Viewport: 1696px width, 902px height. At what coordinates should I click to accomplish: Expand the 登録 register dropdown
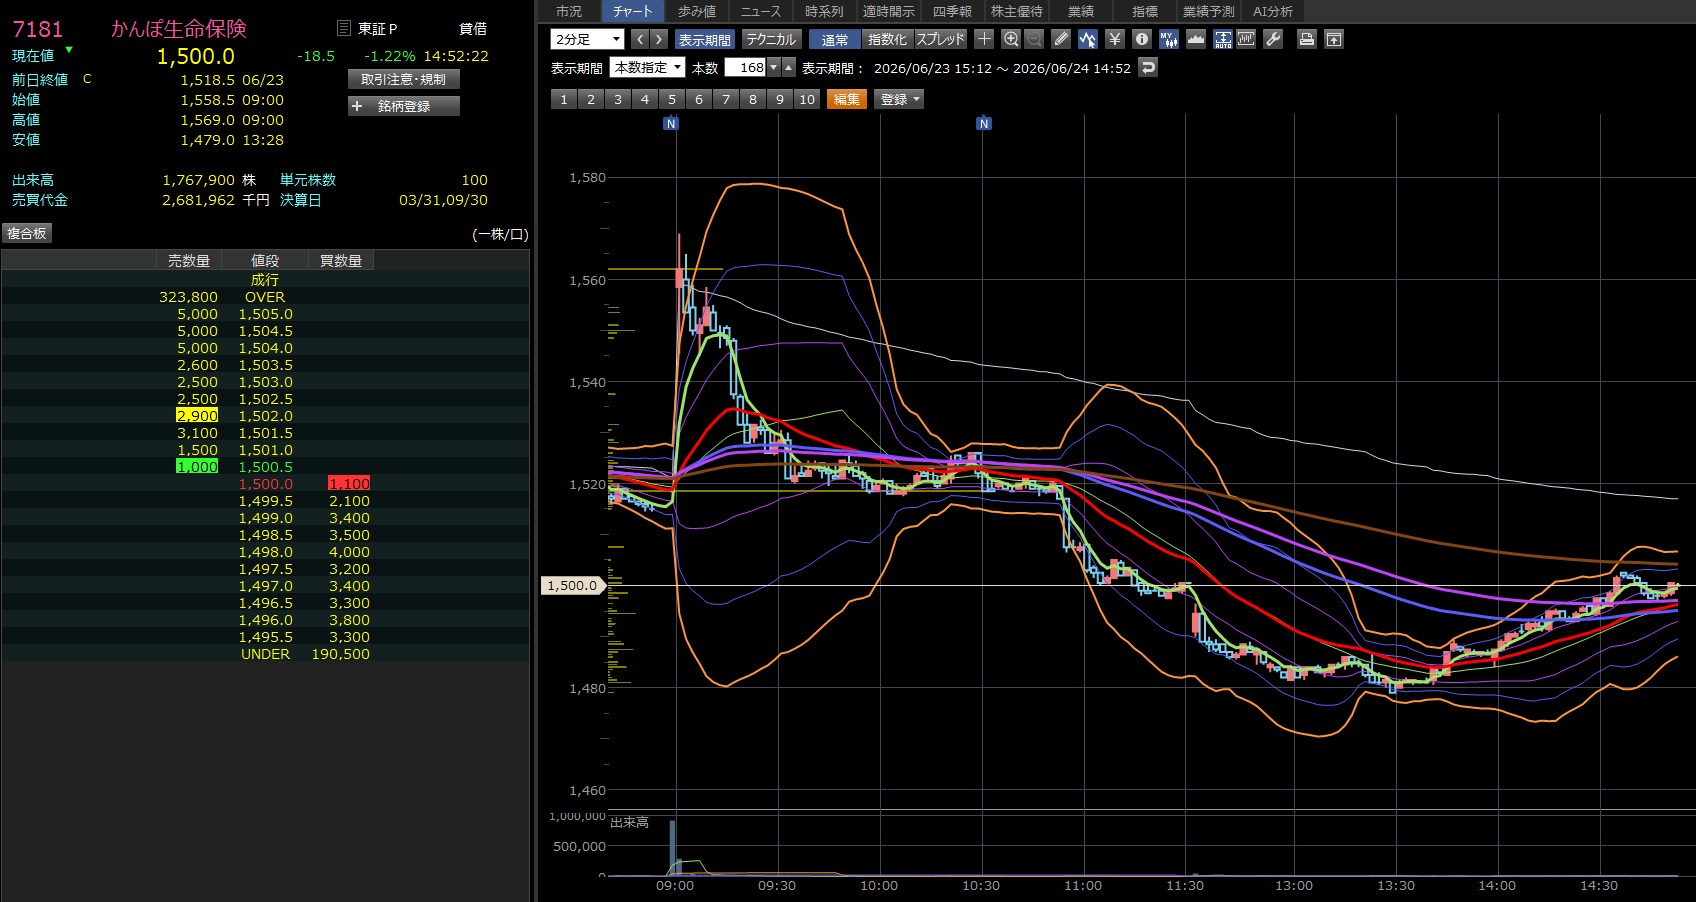pos(900,99)
